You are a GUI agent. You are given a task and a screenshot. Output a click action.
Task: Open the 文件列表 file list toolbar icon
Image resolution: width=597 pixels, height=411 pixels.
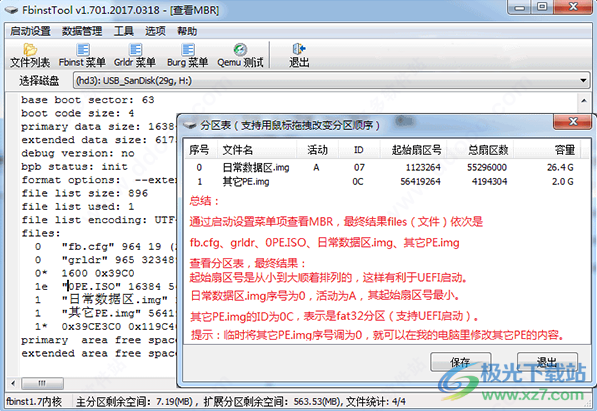[x=30, y=56]
